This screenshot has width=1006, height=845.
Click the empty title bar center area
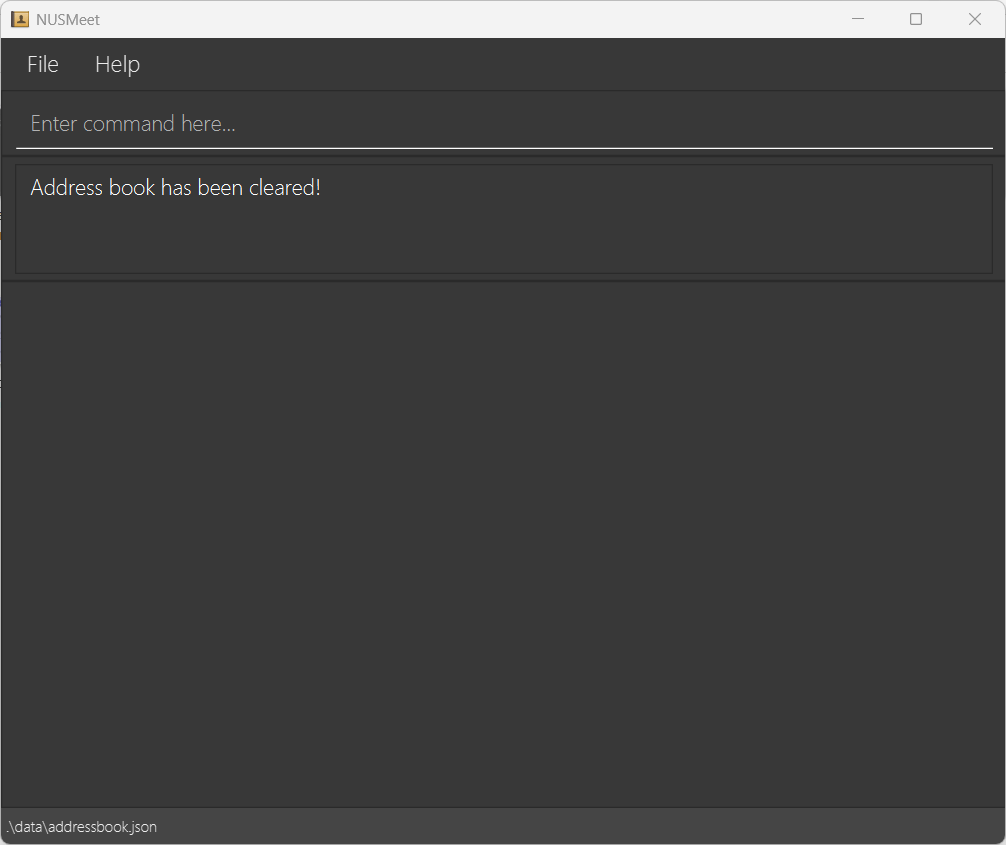click(450, 19)
